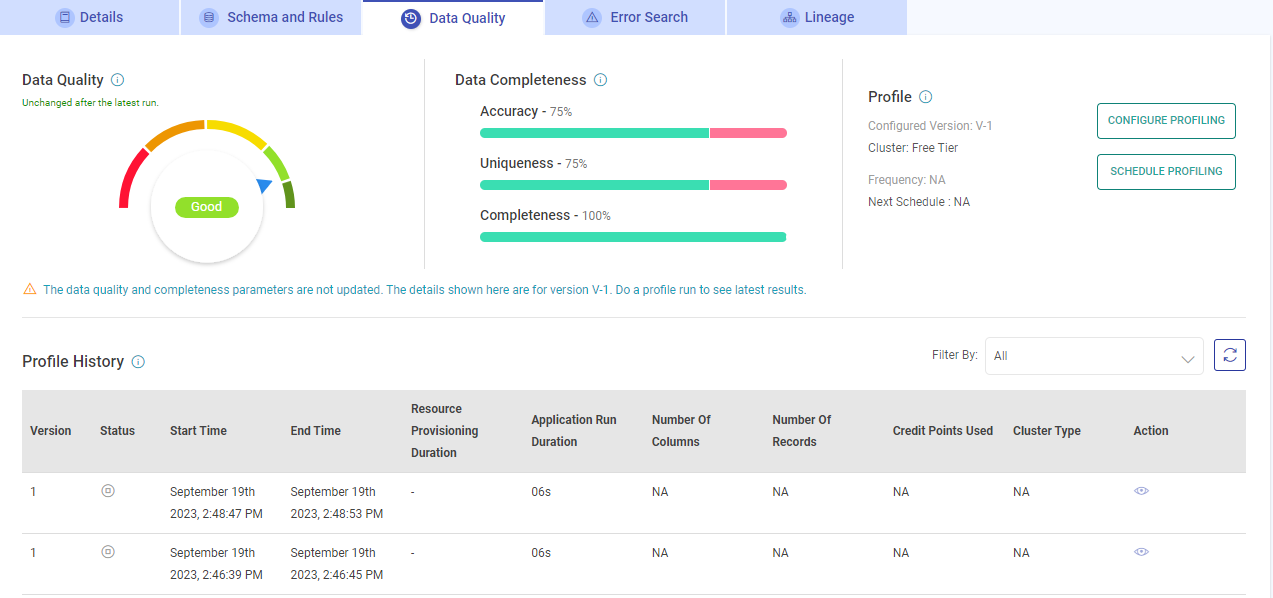Image resolution: width=1273 pixels, height=598 pixels.
Task: Click the second row's status indicator
Action: click(x=108, y=551)
